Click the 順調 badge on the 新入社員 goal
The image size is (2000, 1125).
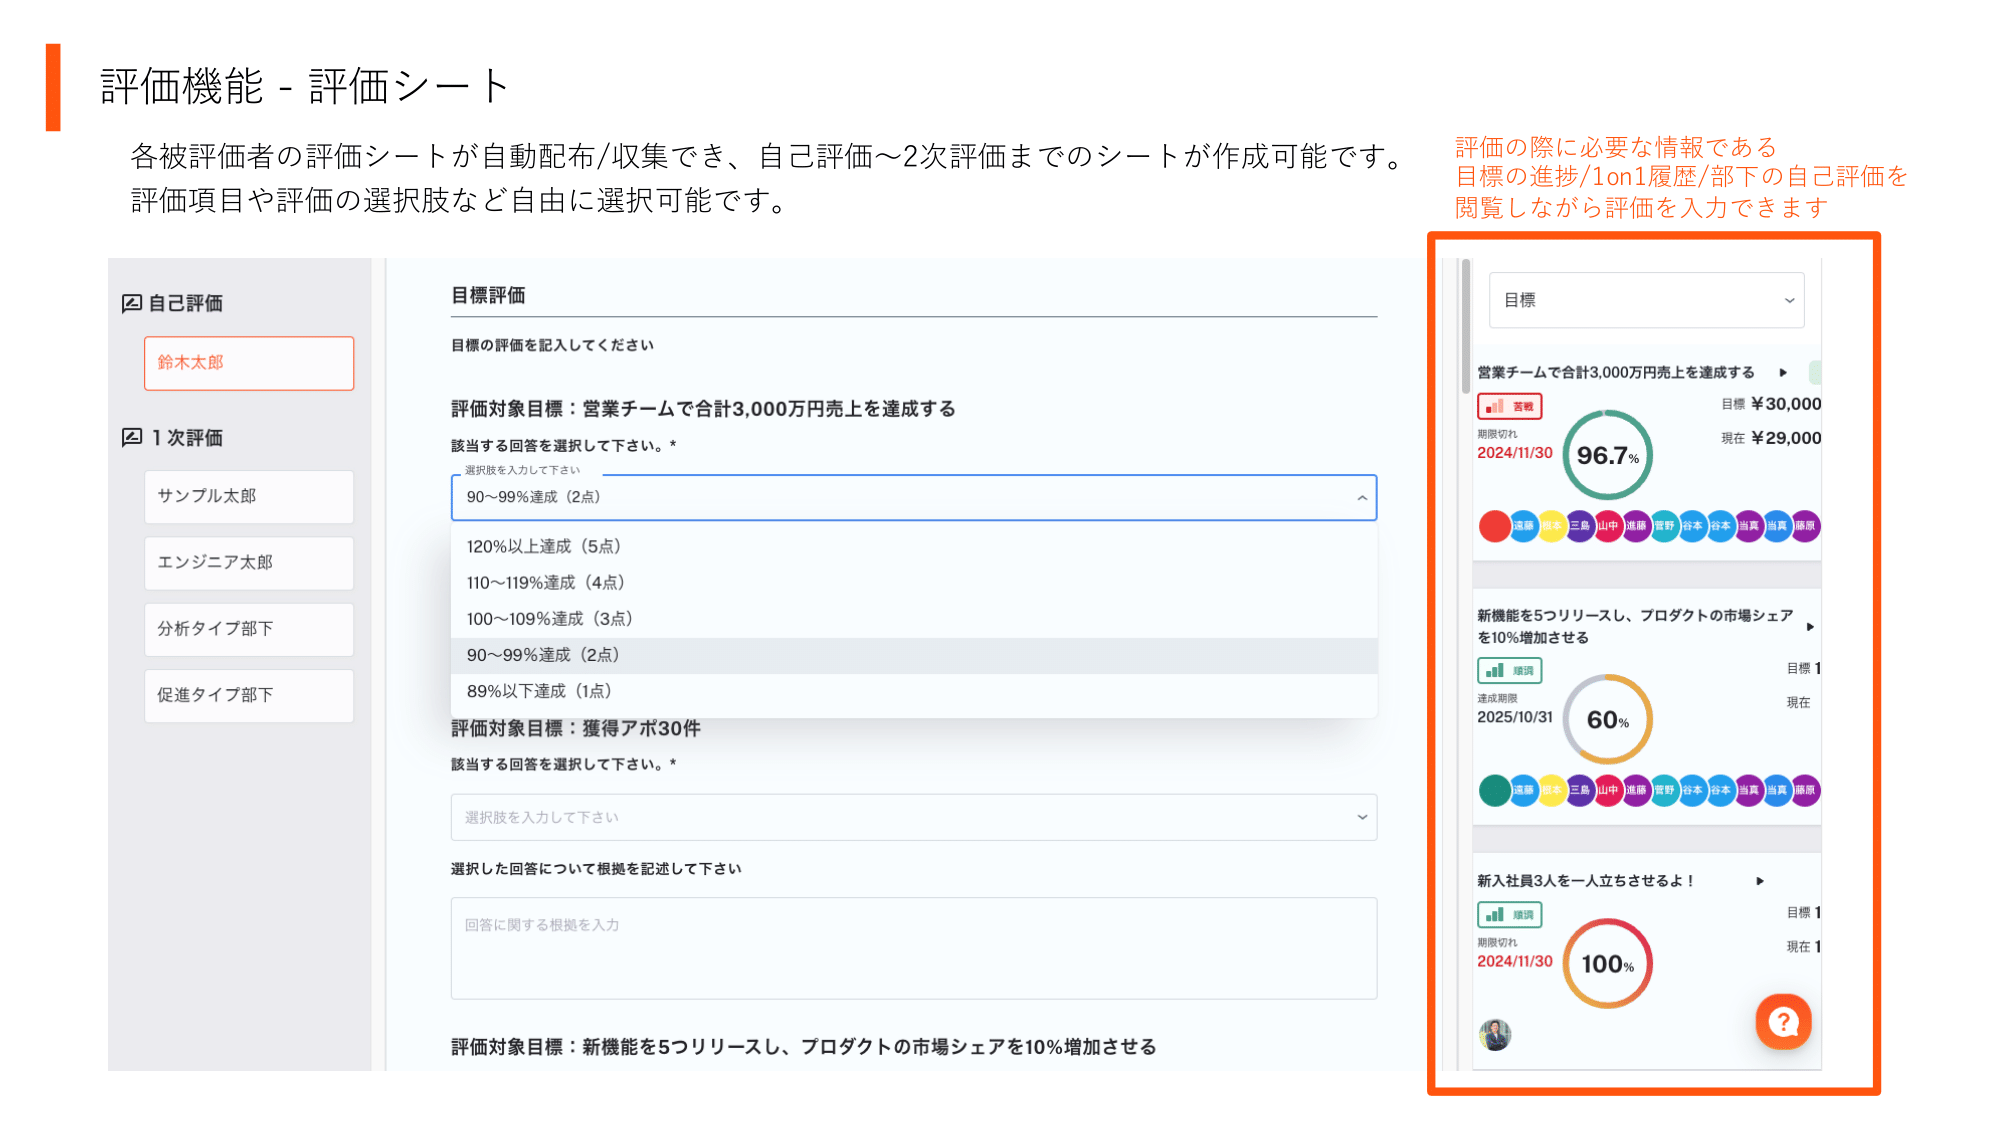point(1510,914)
